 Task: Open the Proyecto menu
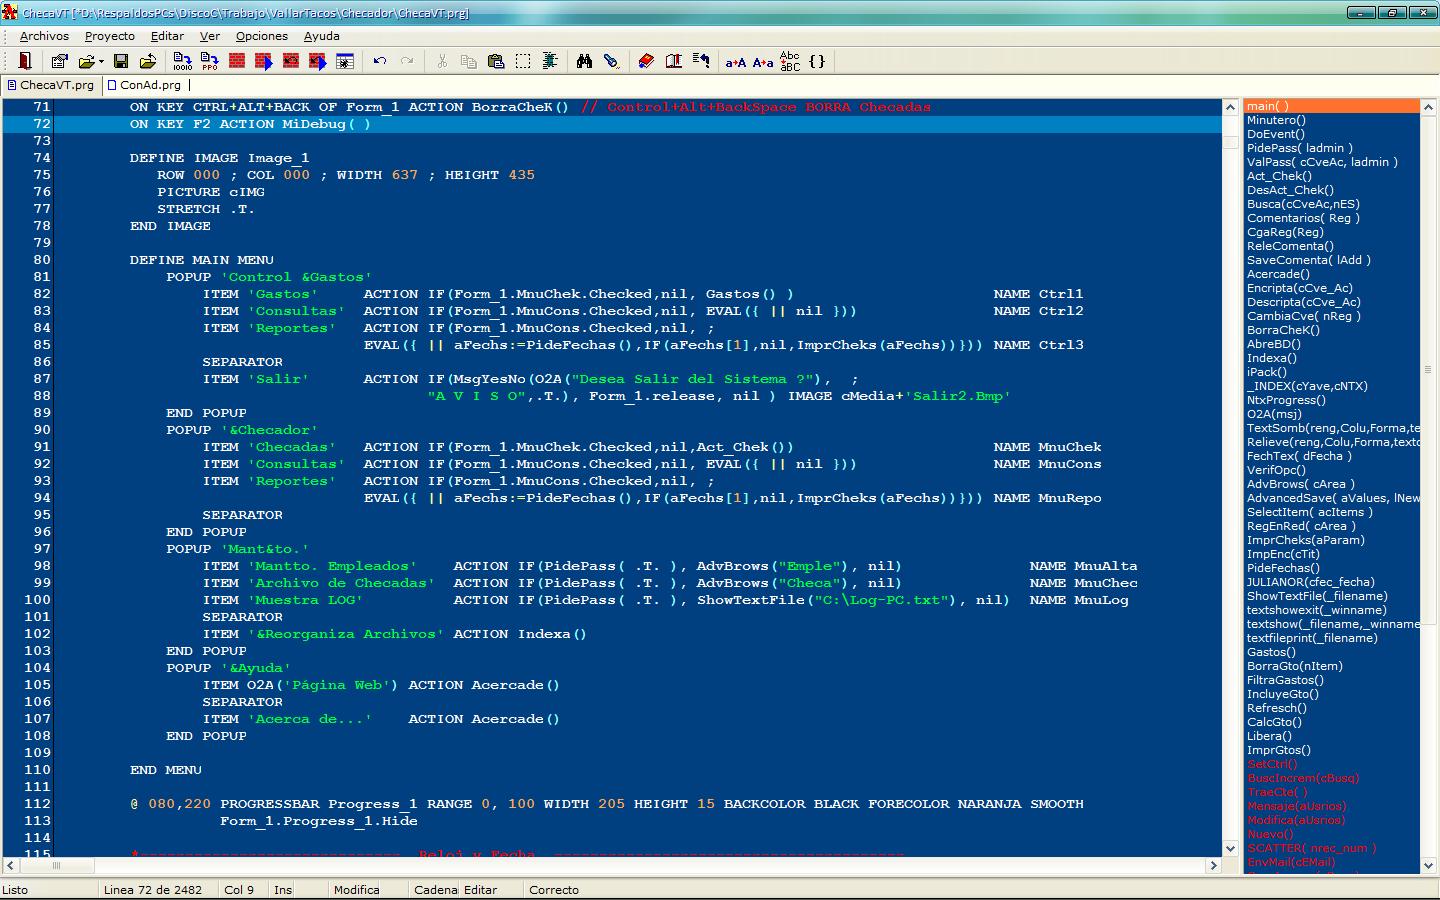[x=109, y=36]
